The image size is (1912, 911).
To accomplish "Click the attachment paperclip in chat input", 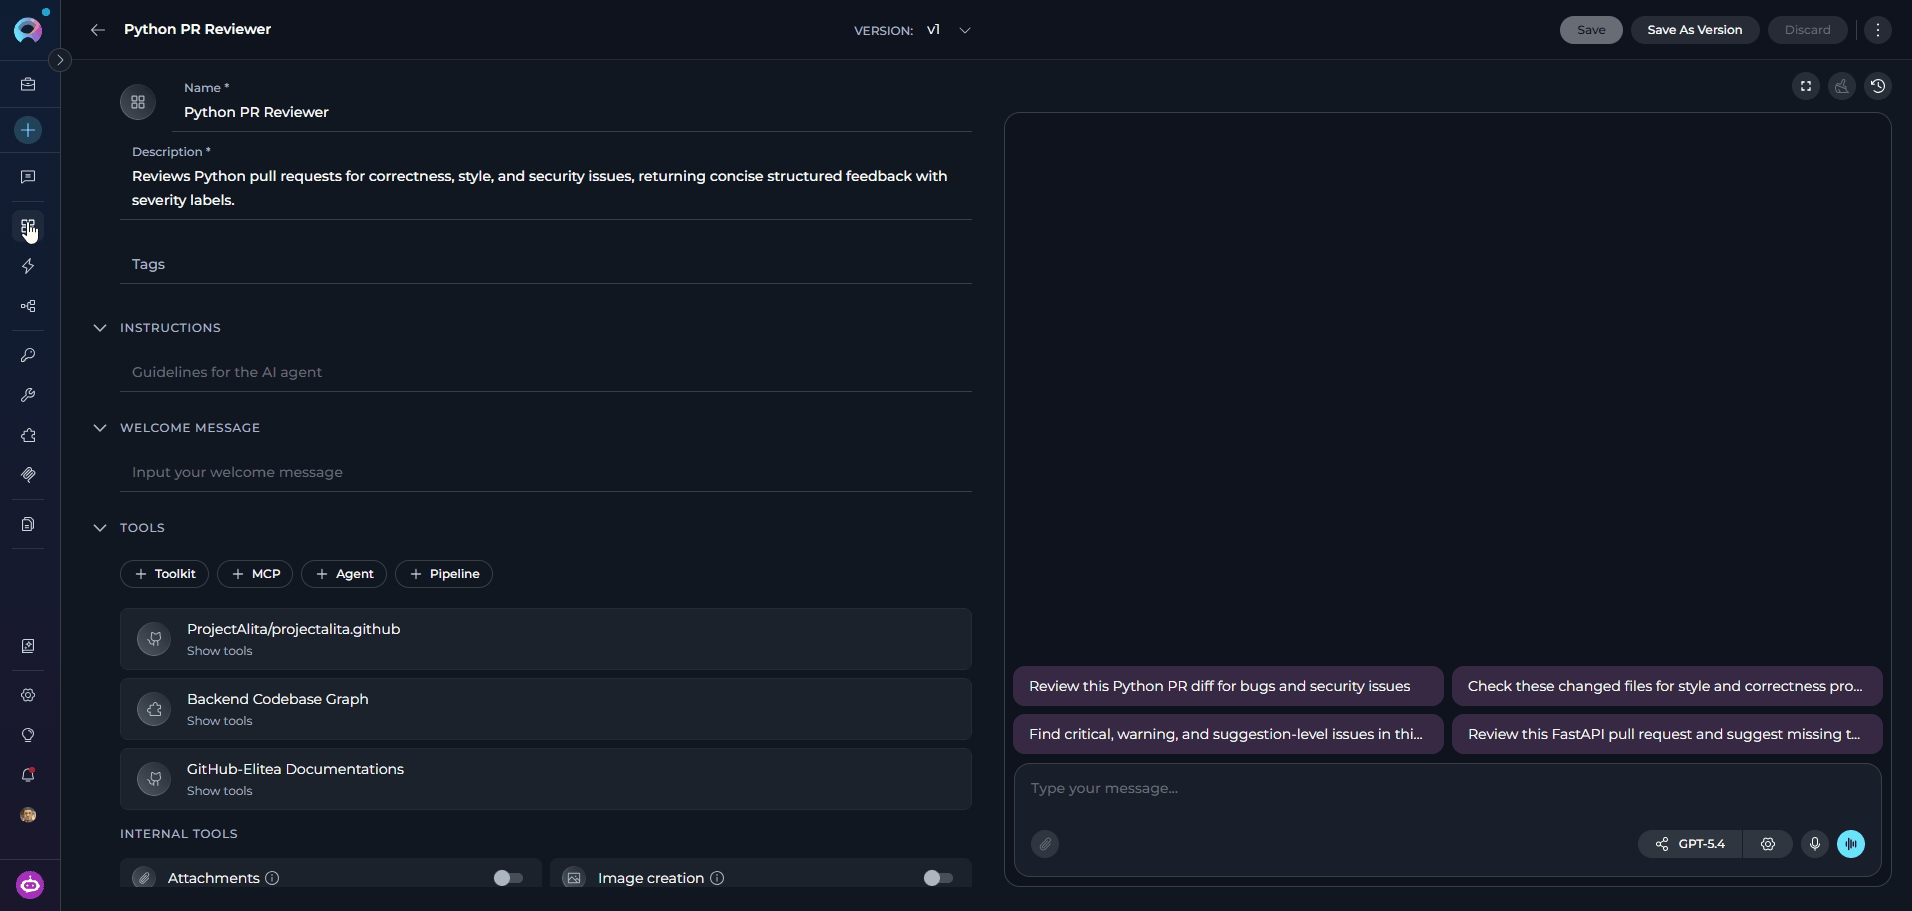I will pyautogui.click(x=1045, y=844).
